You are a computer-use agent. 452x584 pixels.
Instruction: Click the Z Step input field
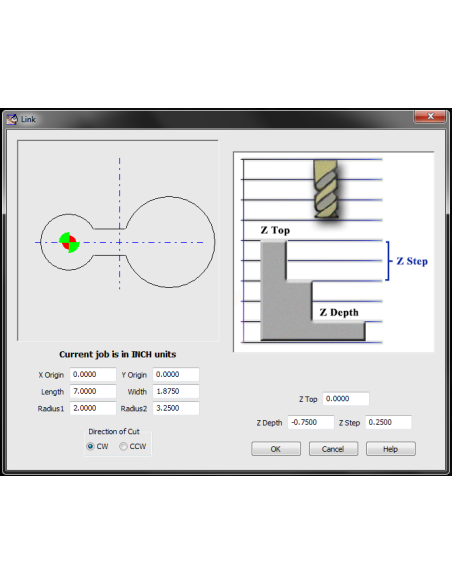tap(388, 422)
